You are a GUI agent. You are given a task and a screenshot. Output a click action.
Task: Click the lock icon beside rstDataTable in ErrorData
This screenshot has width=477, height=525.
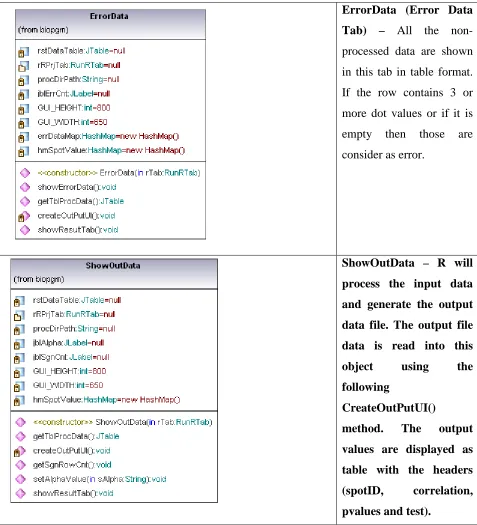pyautogui.click(x=23, y=52)
